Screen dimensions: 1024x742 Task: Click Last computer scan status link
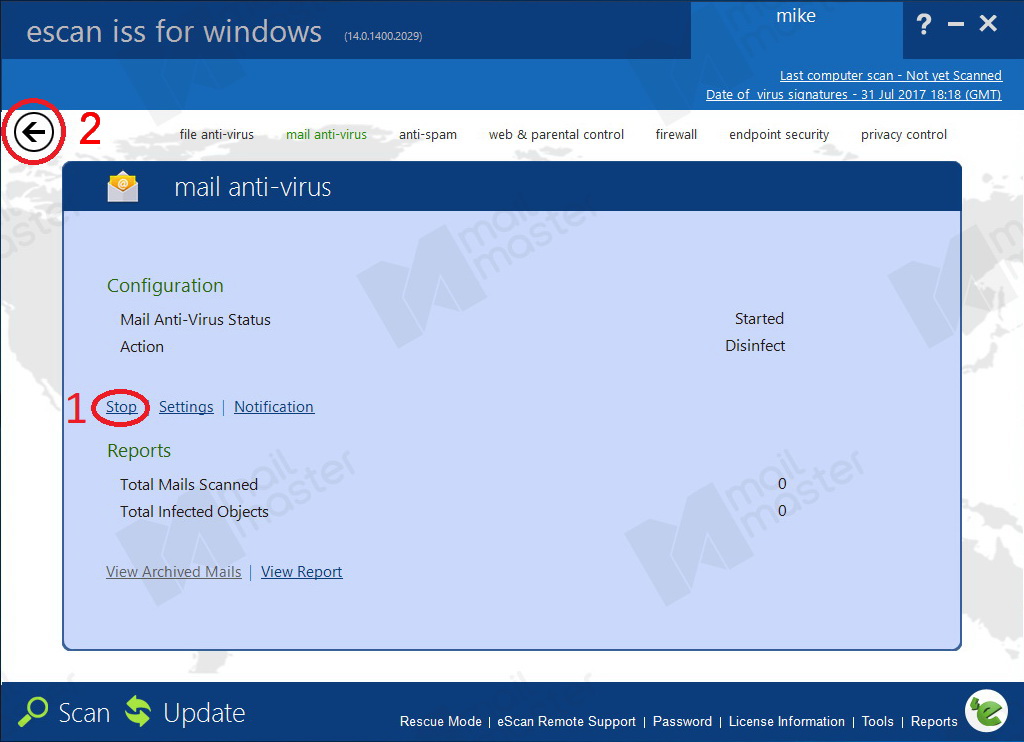tap(891, 76)
